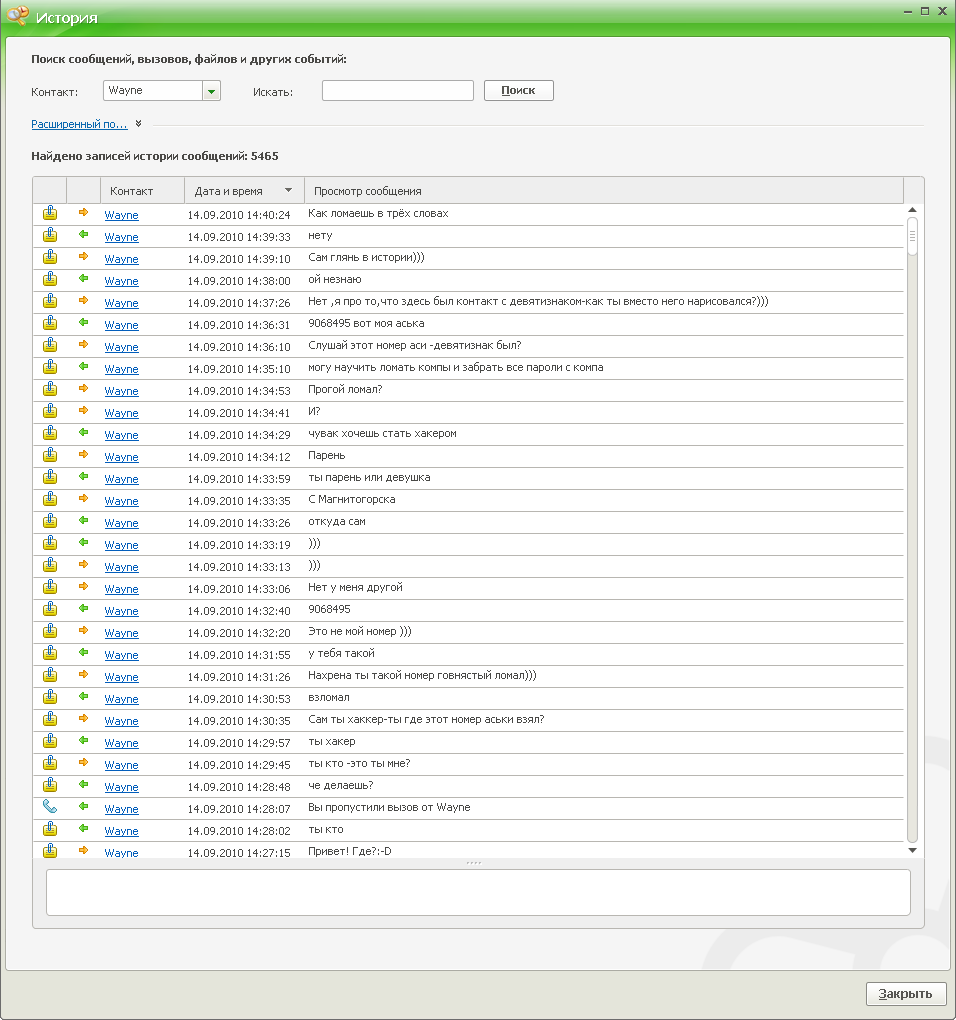
Task: Click message icon for 'ты хакер' row
Action: [50, 741]
